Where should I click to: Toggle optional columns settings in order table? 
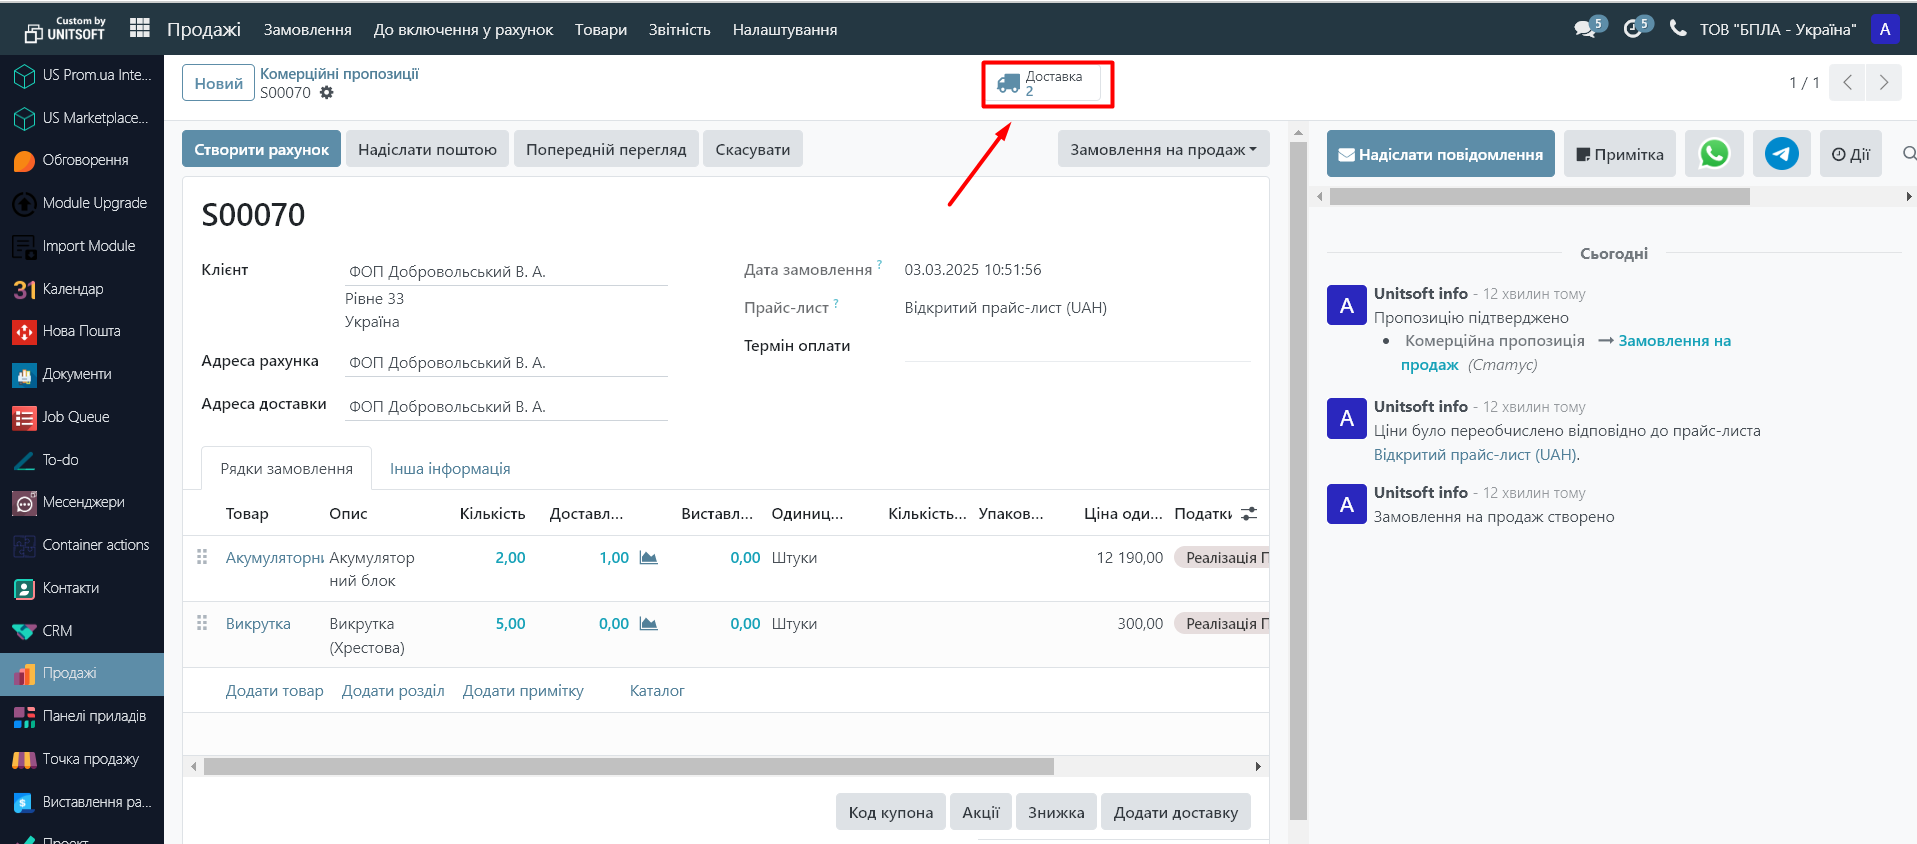click(1249, 514)
